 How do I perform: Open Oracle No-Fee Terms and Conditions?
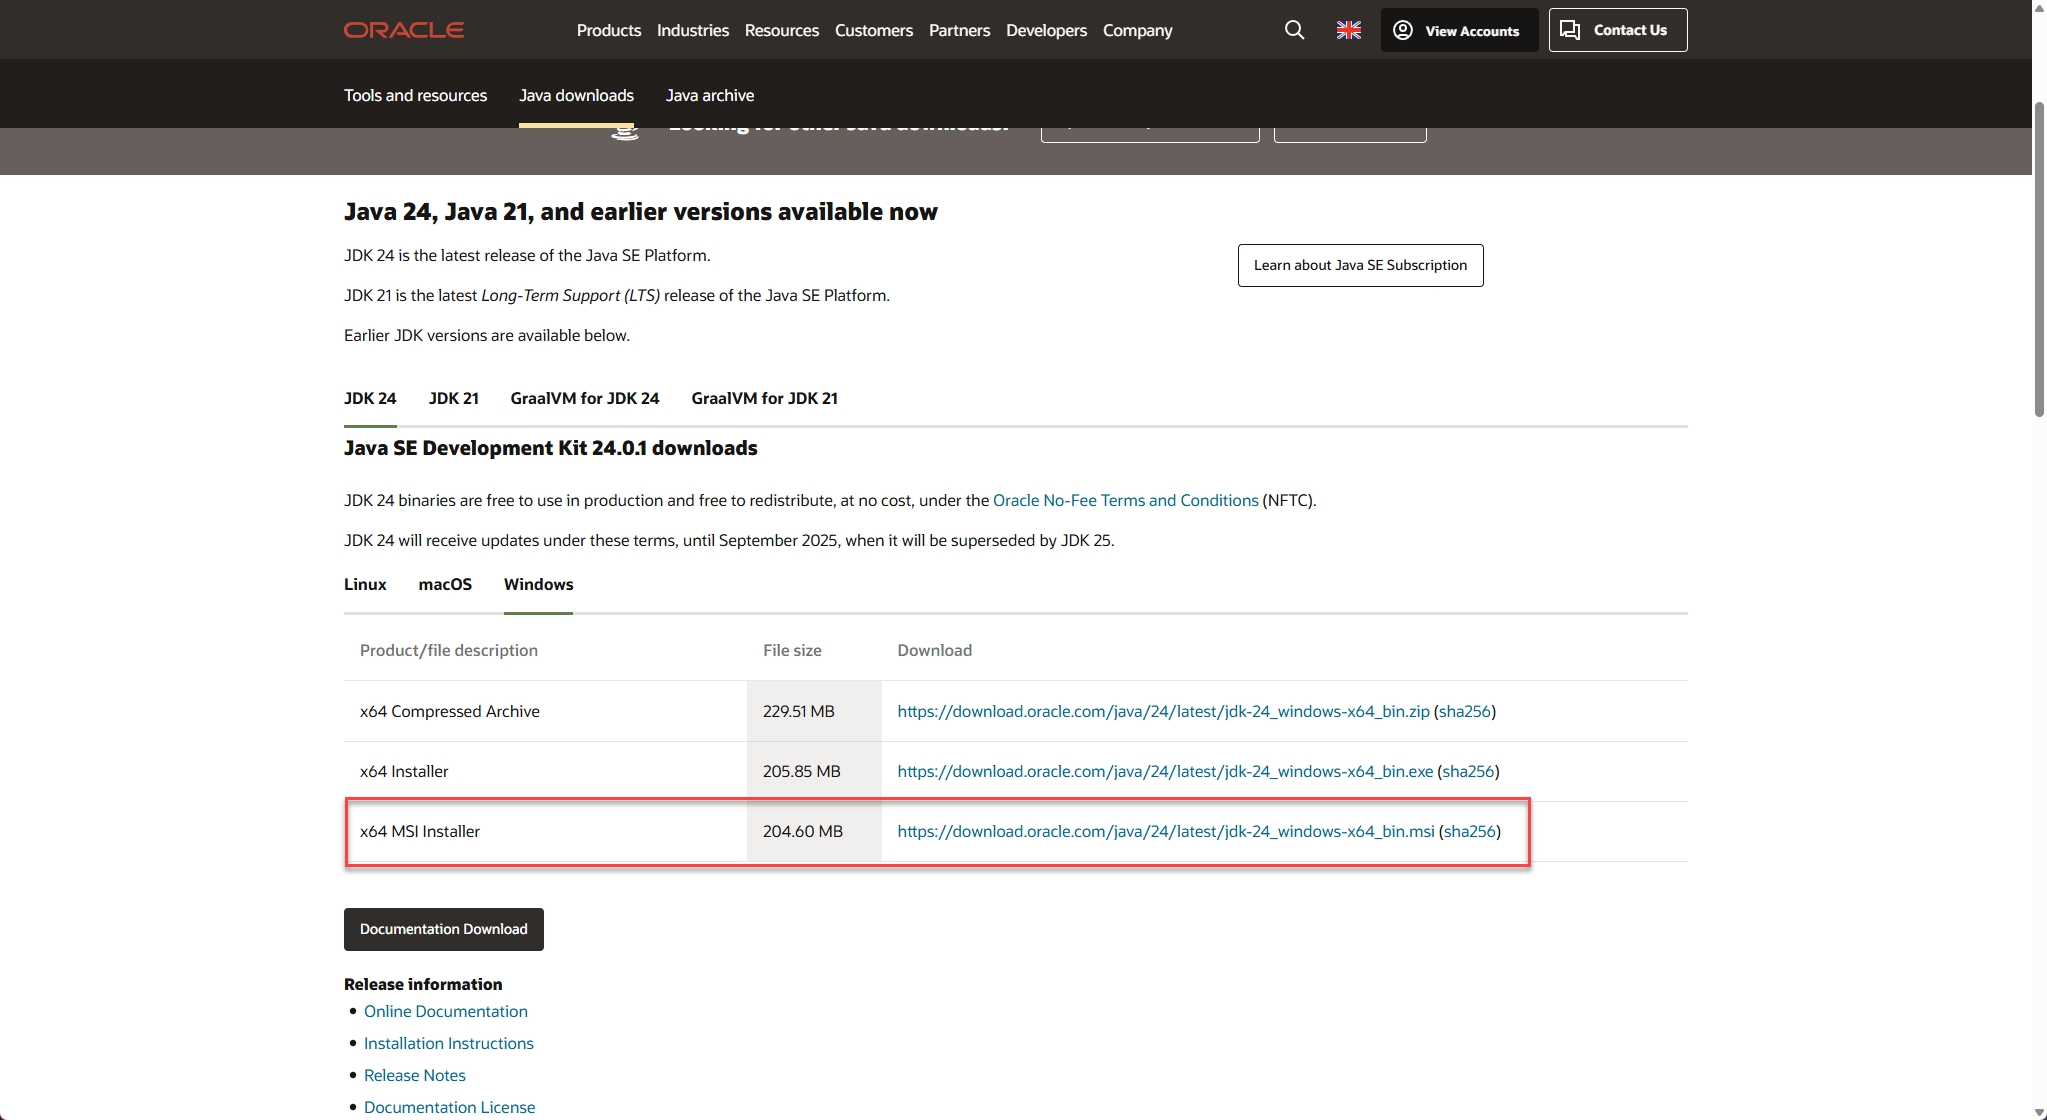pos(1125,500)
